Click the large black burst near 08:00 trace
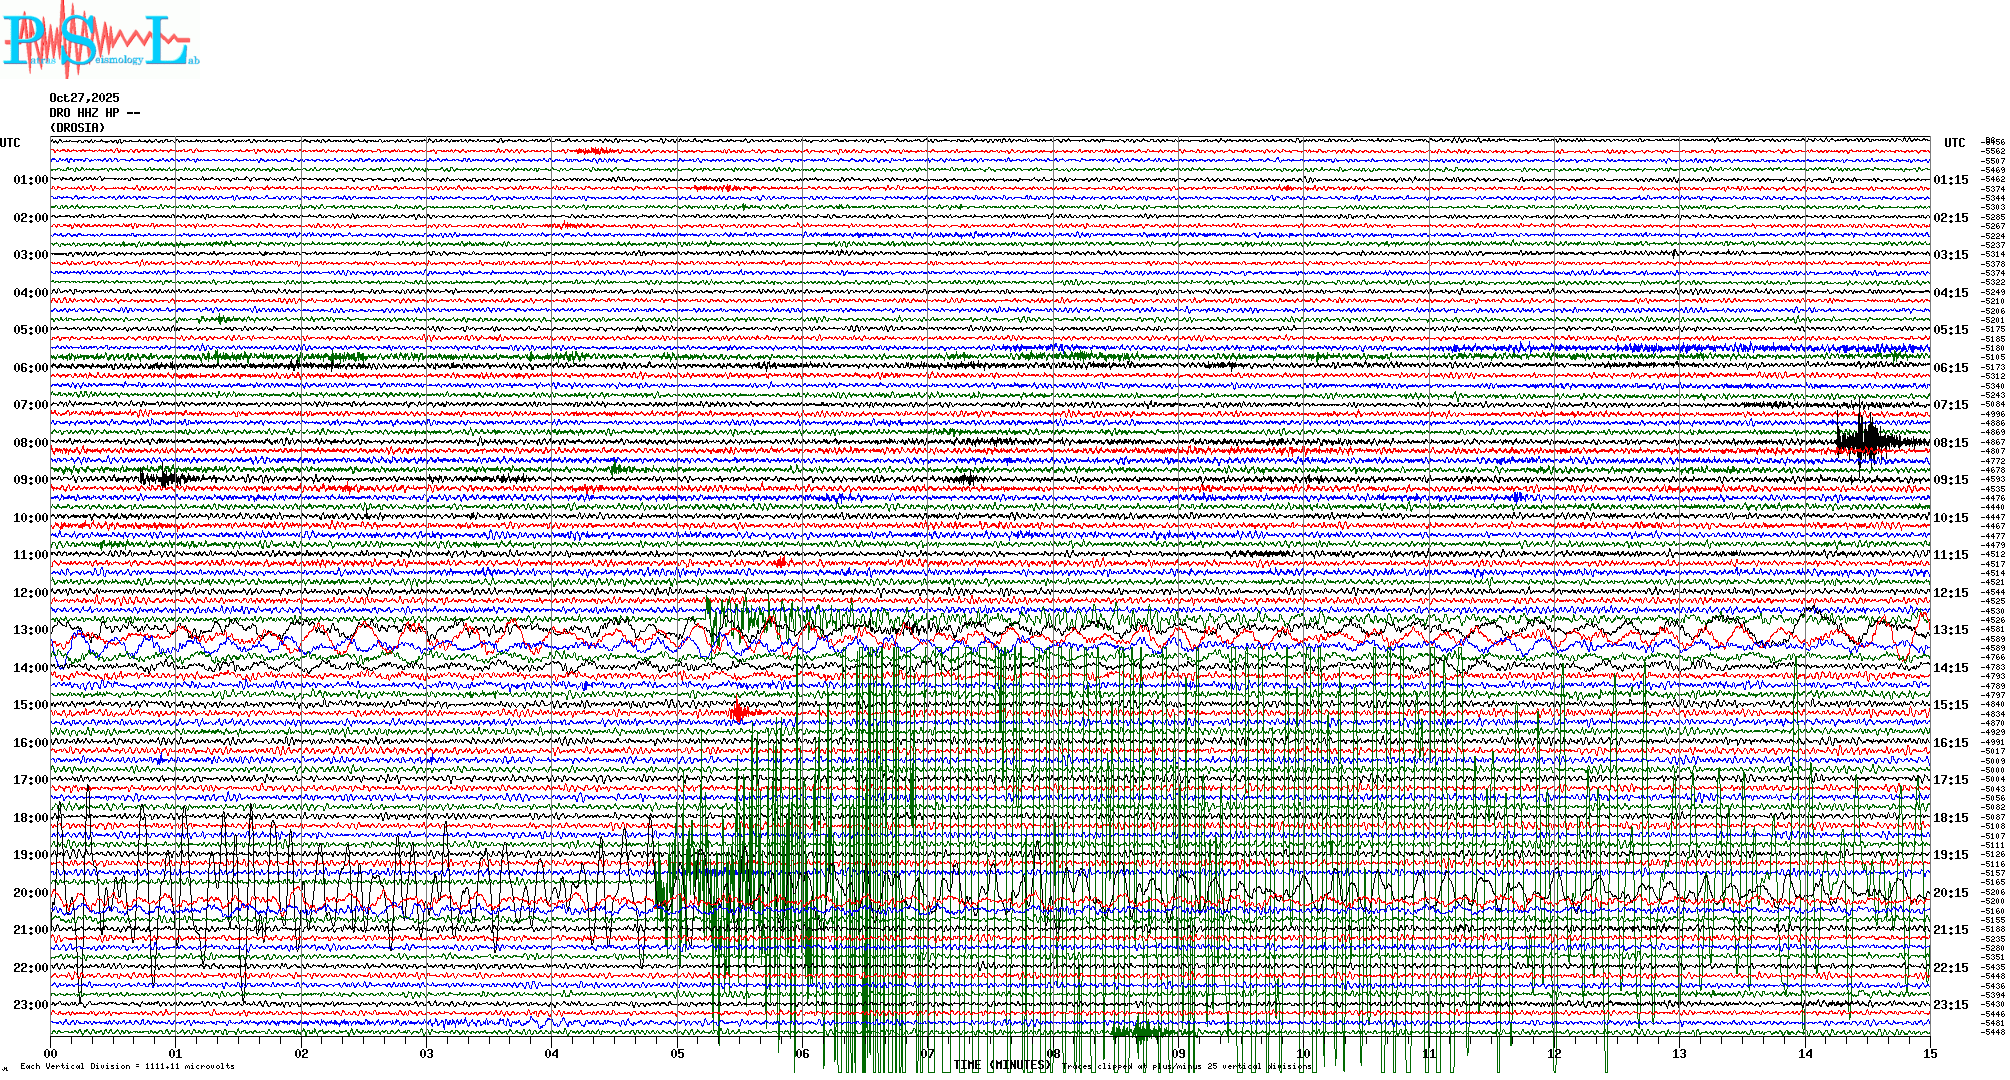Screen dimensions: 2010x1080 [x=1865, y=440]
